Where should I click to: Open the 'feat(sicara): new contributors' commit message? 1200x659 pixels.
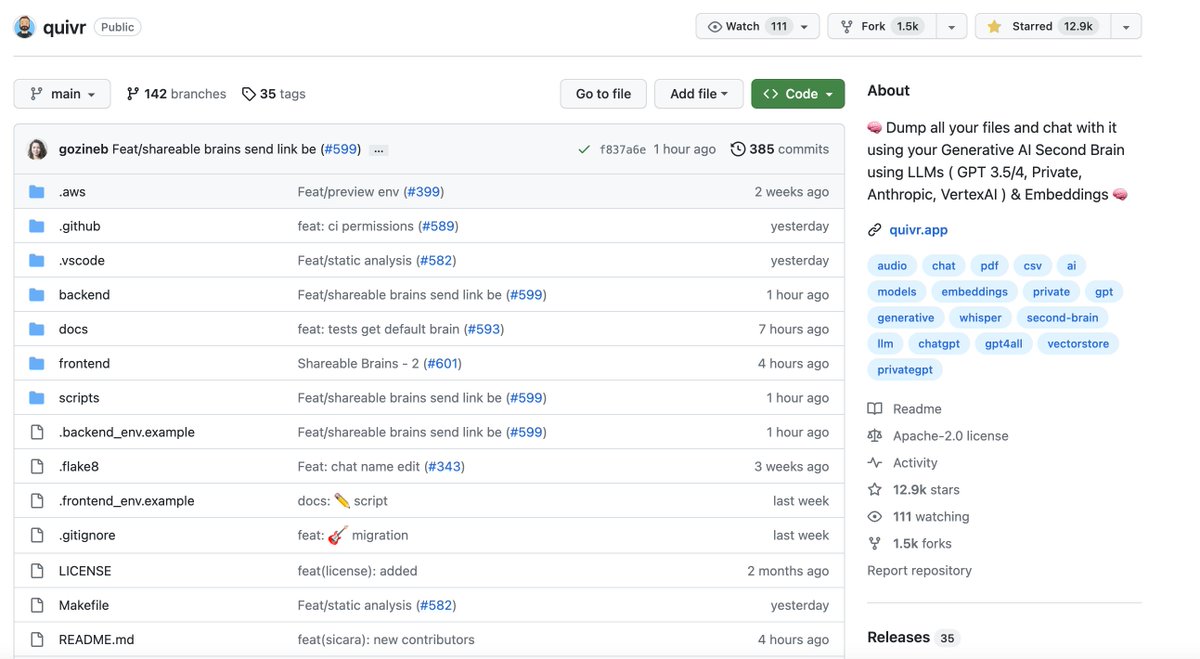(x=386, y=640)
